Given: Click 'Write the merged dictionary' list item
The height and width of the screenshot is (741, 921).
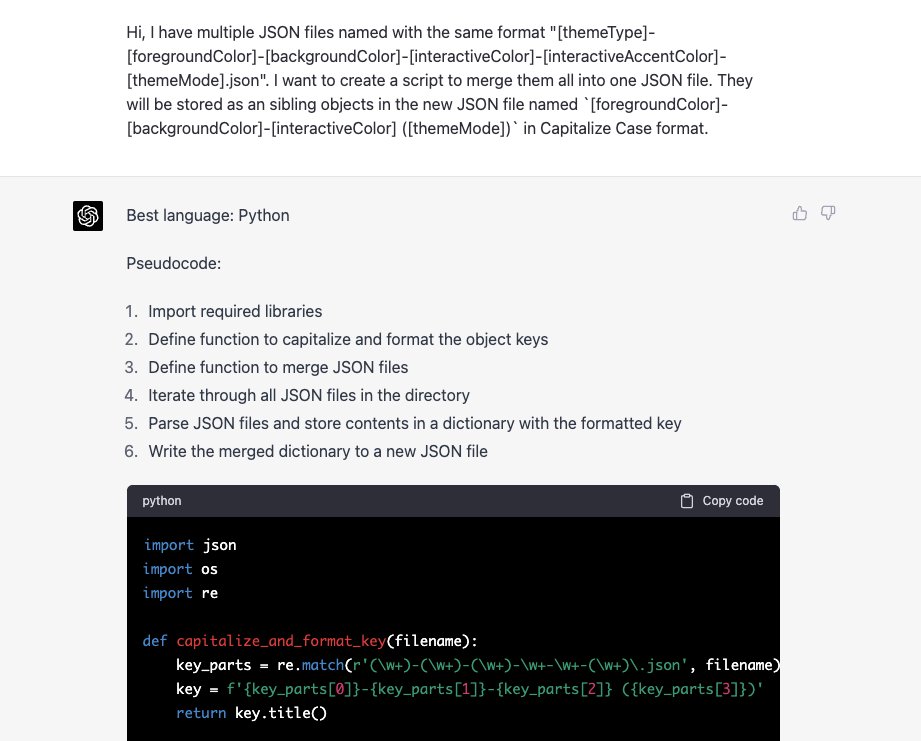Looking at the screenshot, I should 318,452.
